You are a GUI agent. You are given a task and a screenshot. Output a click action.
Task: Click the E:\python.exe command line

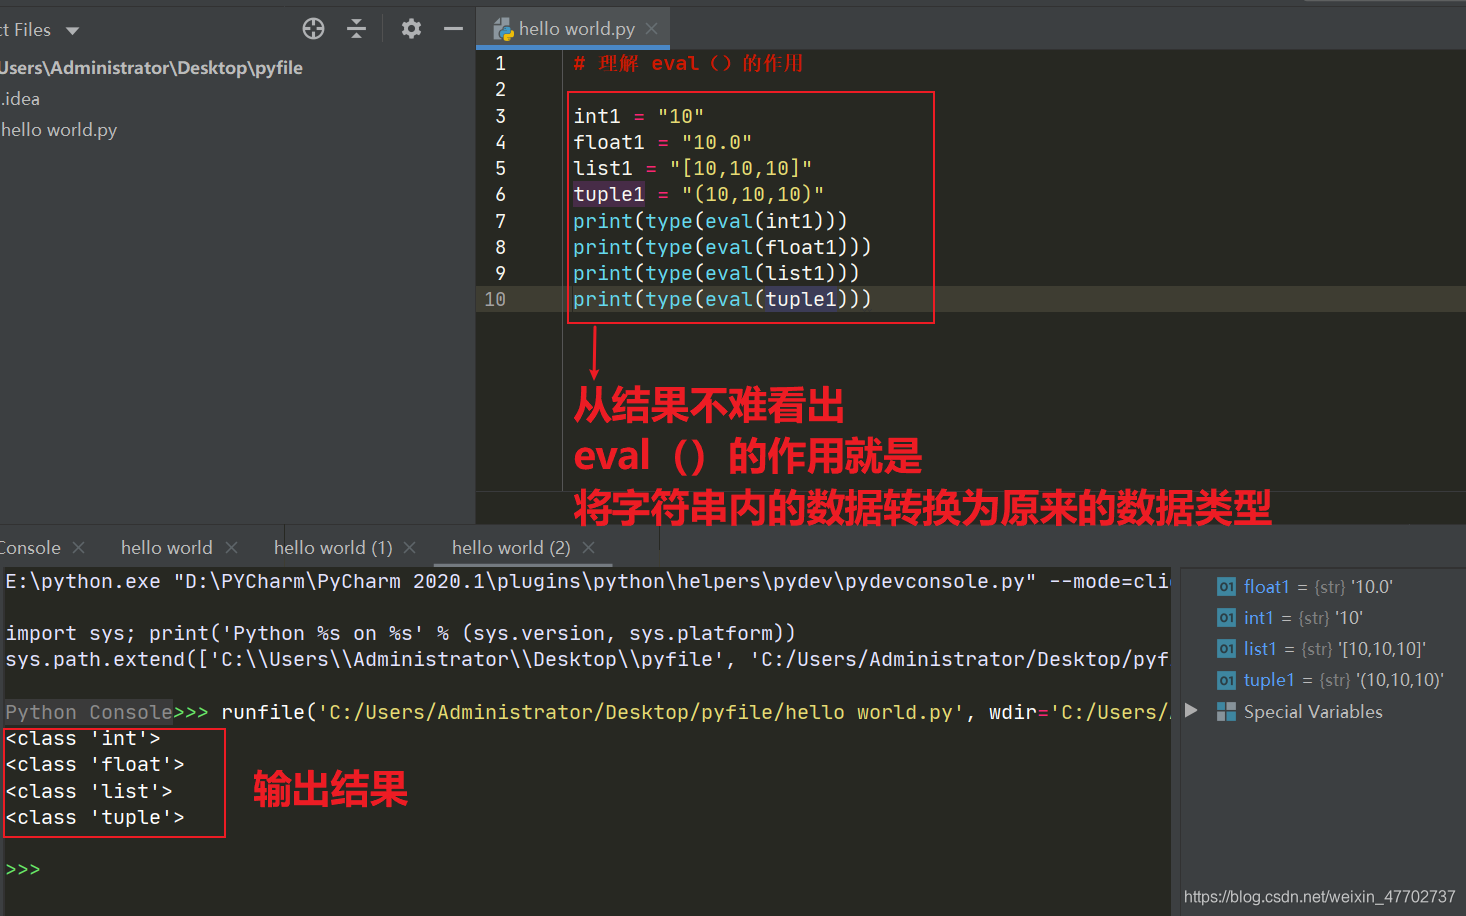coord(587,581)
